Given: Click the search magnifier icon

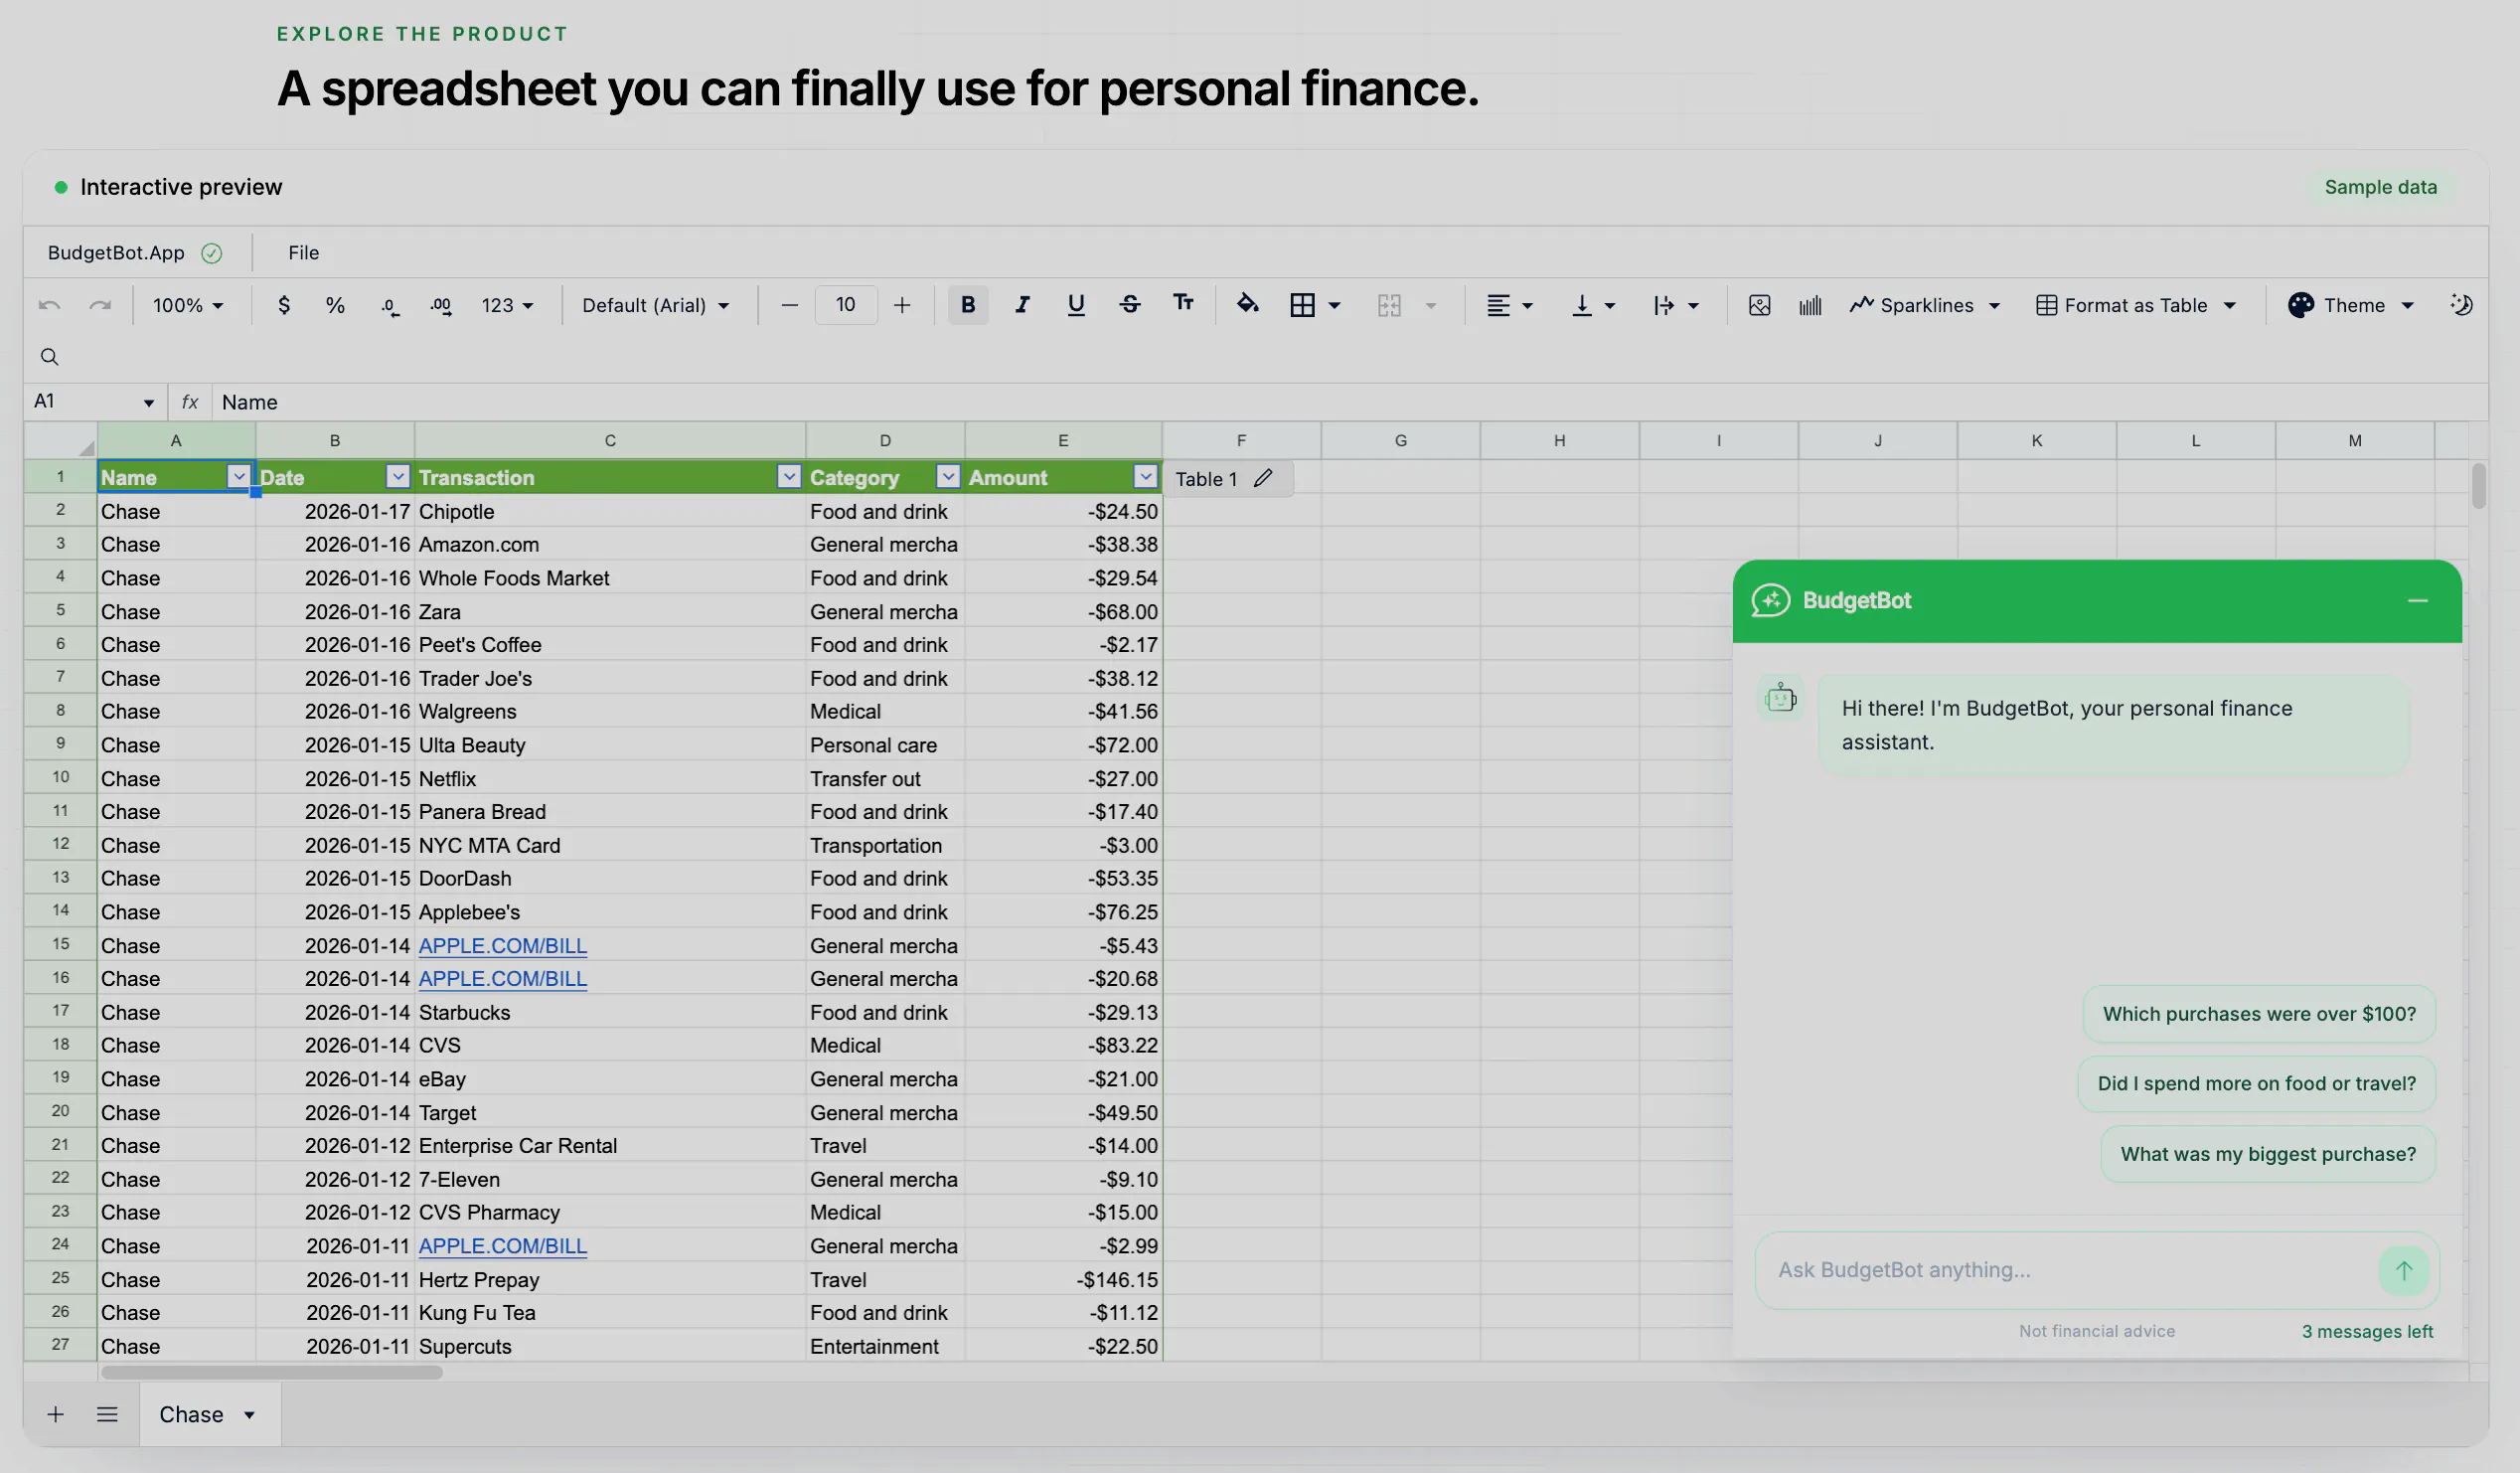Looking at the screenshot, I should (49, 357).
